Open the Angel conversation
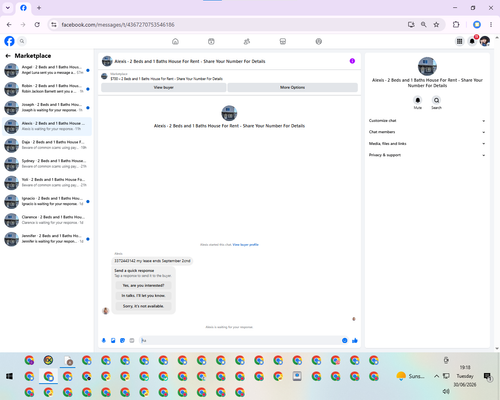This screenshot has width=500, height=400. pos(47,70)
